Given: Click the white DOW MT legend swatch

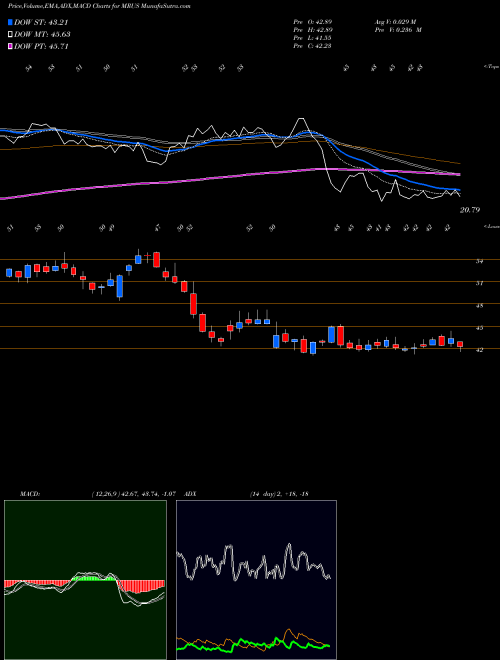Looking at the screenshot, I should click(x=10, y=35).
